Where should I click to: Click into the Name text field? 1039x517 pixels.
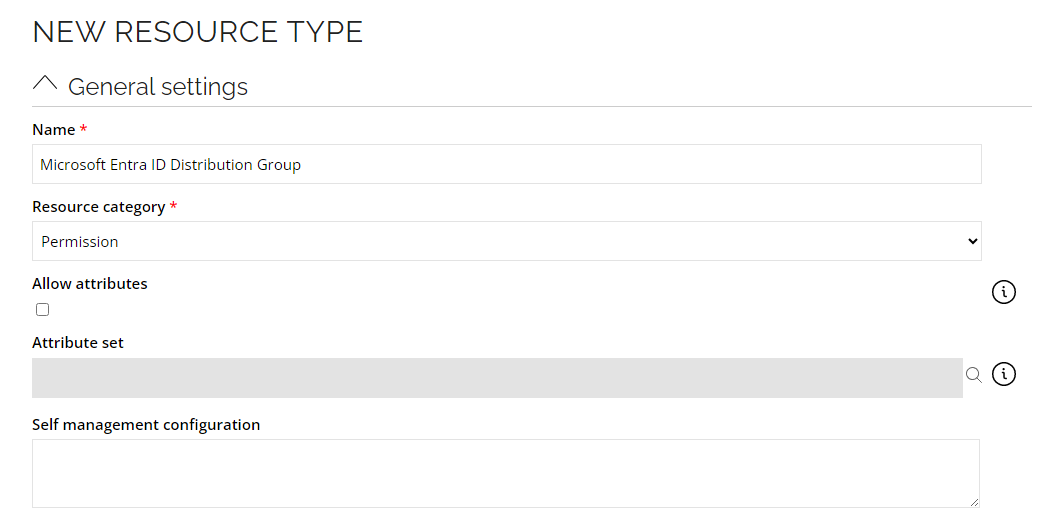pyautogui.click(x=507, y=164)
